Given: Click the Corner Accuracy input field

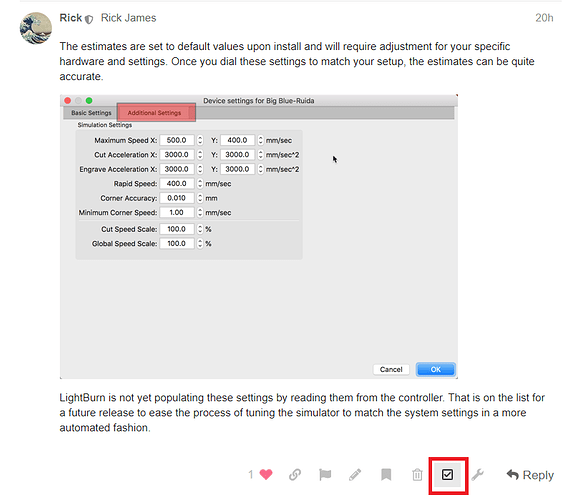Looking at the screenshot, I should click(177, 198).
